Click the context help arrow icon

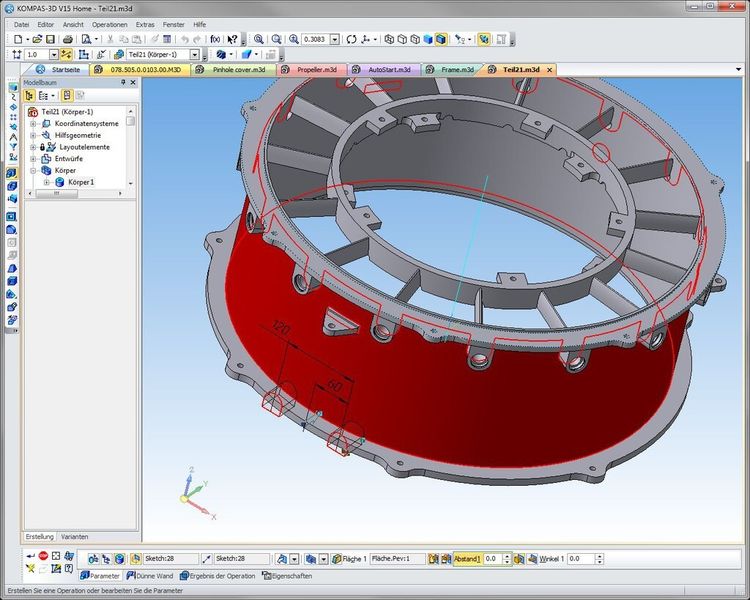point(232,39)
